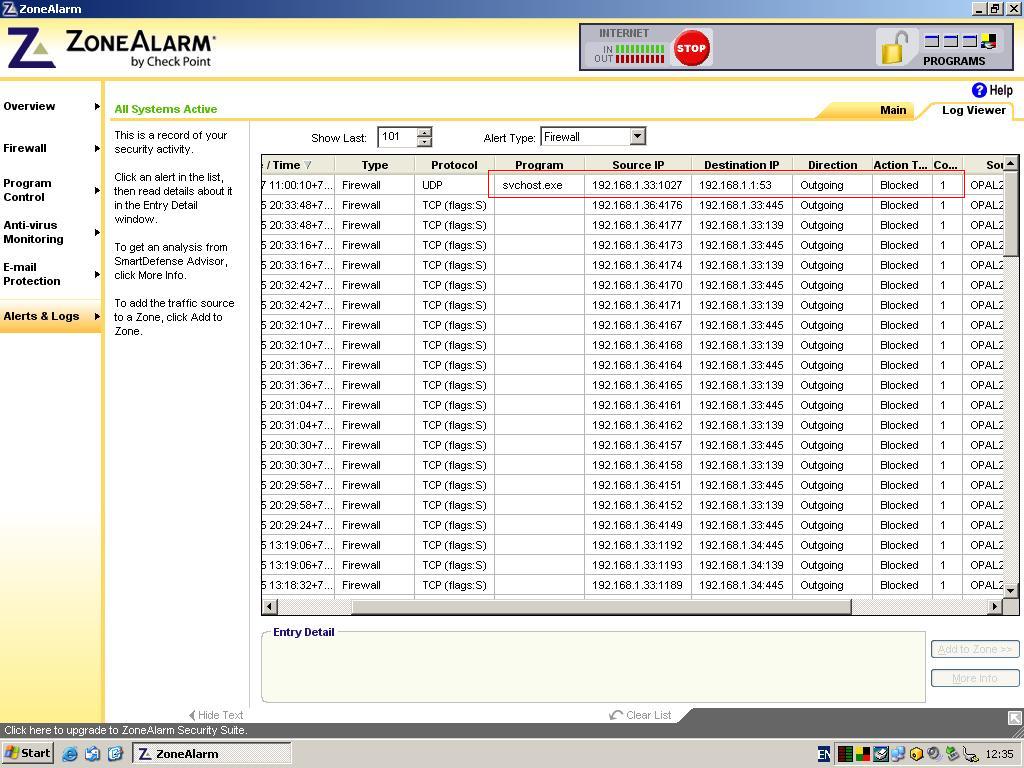Select the source IP 192.168.1.33:1027 cell
The height and width of the screenshot is (768, 1024).
[637, 185]
